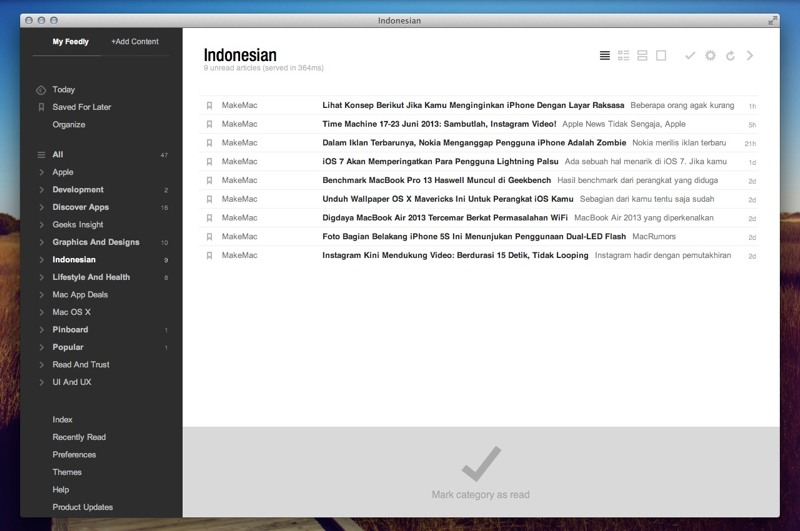The image size is (800, 531).
Task: Open article Time Machine 17-23 Juni 2013
Action: 439,124
